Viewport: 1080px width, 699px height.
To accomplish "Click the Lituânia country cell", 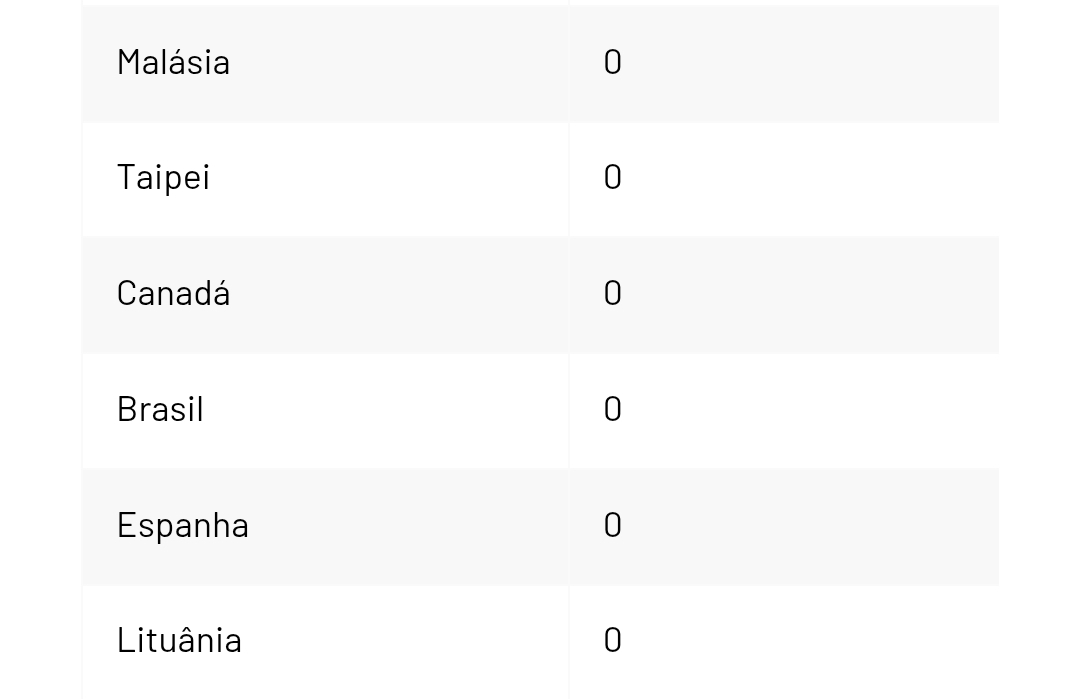I will (180, 640).
